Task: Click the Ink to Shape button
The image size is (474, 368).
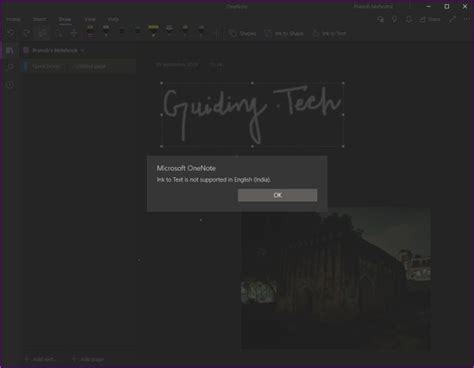Action: click(284, 33)
